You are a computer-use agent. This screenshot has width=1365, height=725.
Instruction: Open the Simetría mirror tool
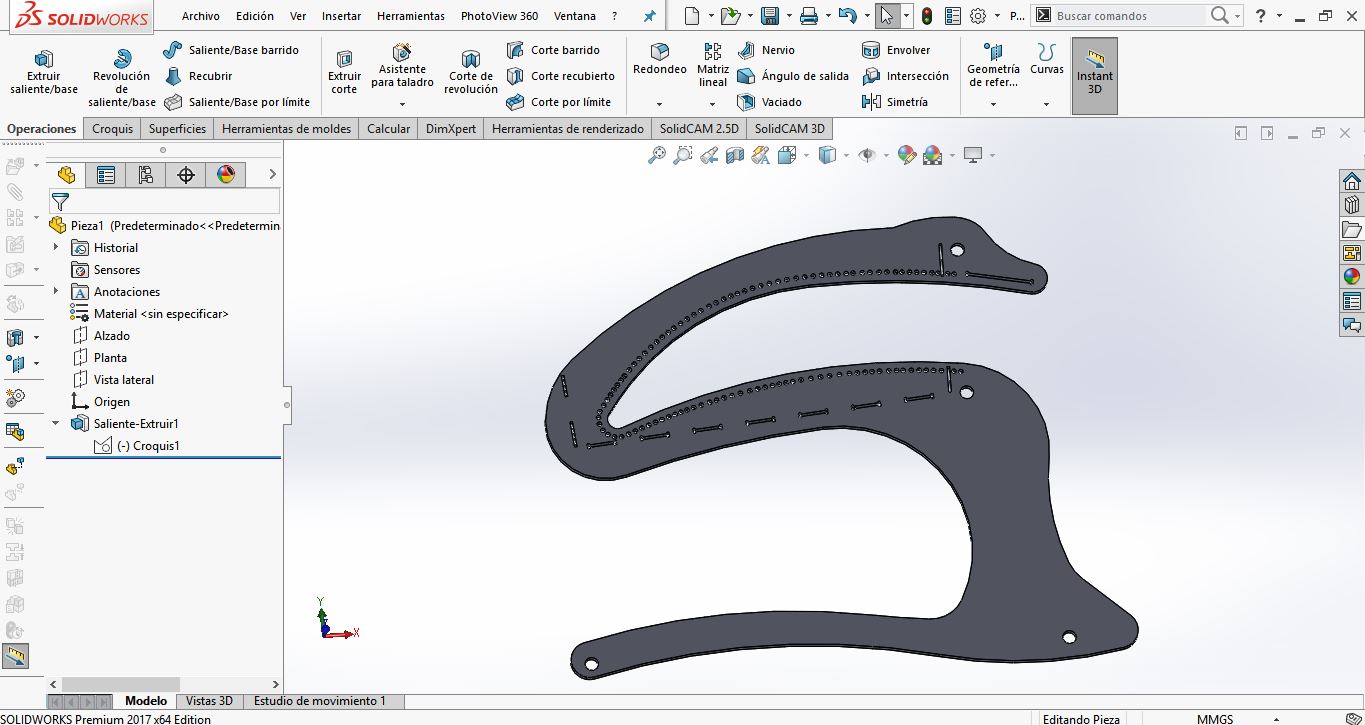[x=894, y=102]
